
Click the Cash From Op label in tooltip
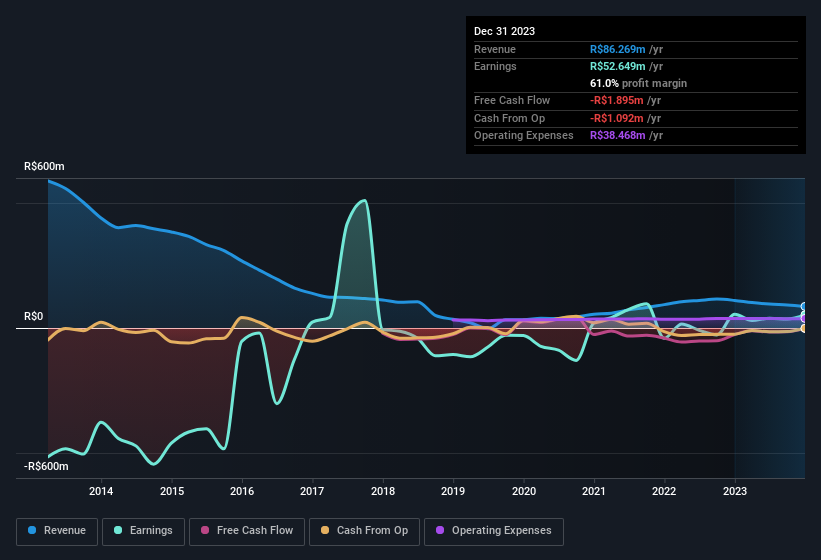point(509,118)
